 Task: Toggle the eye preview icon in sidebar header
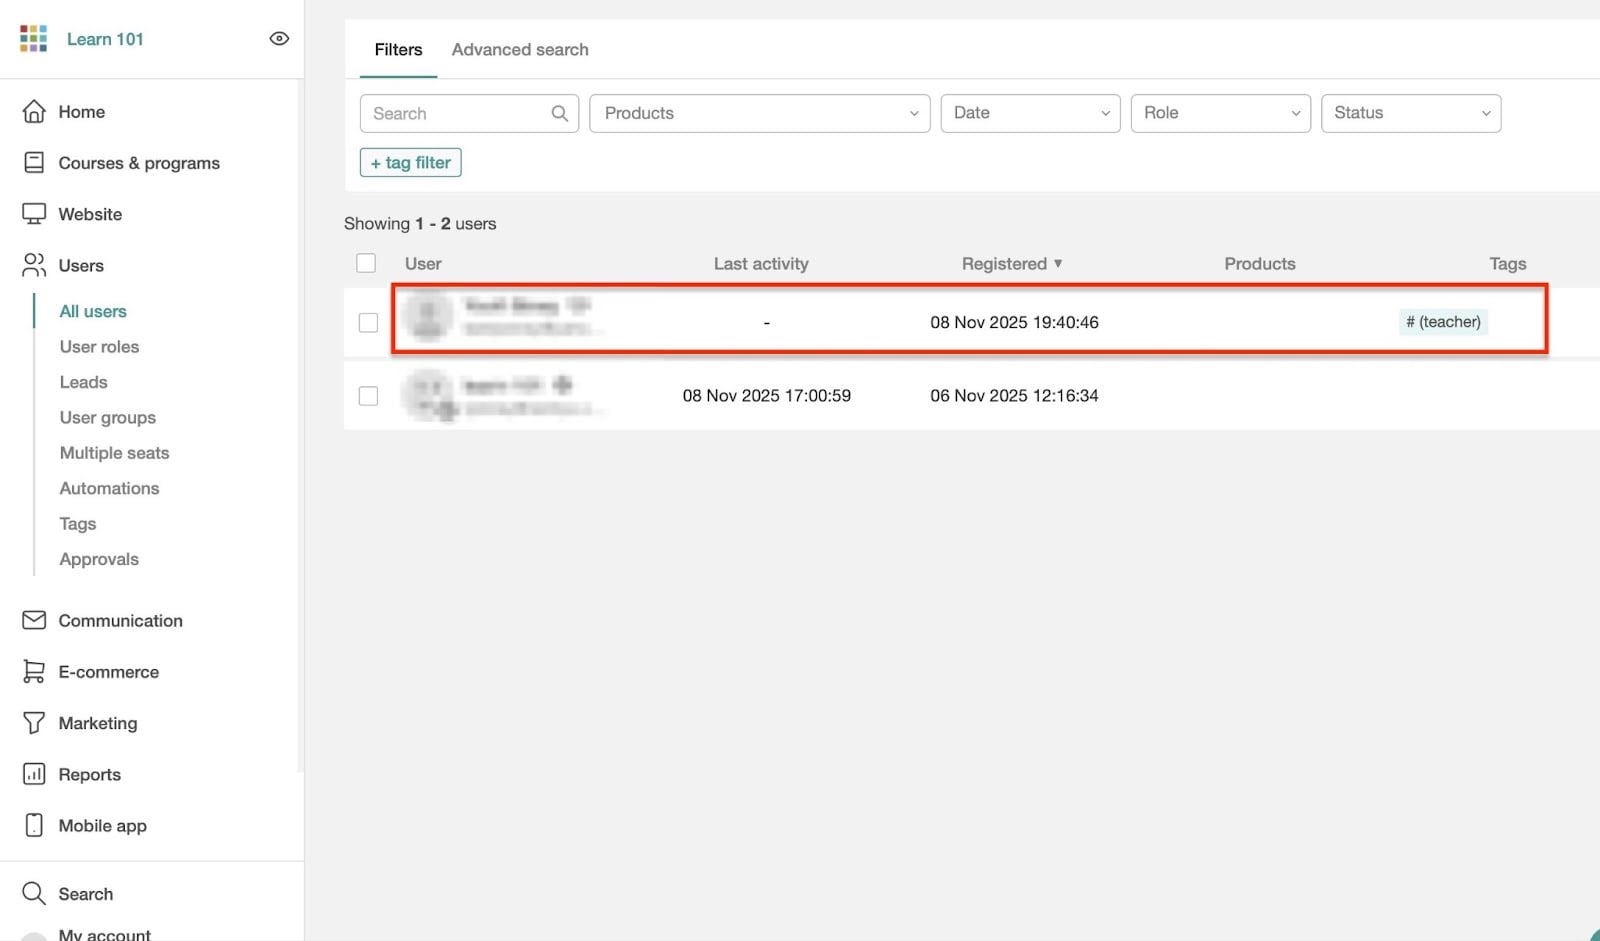[x=279, y=39]
